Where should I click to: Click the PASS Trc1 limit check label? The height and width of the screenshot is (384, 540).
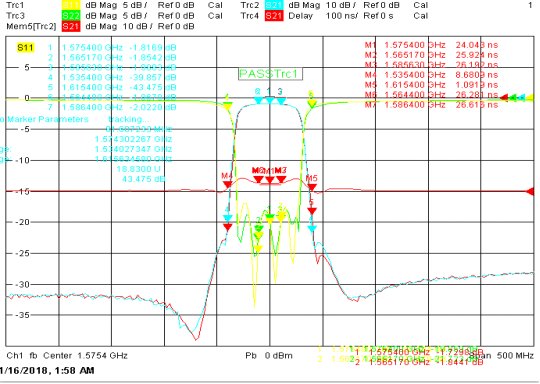click(270, 74)
